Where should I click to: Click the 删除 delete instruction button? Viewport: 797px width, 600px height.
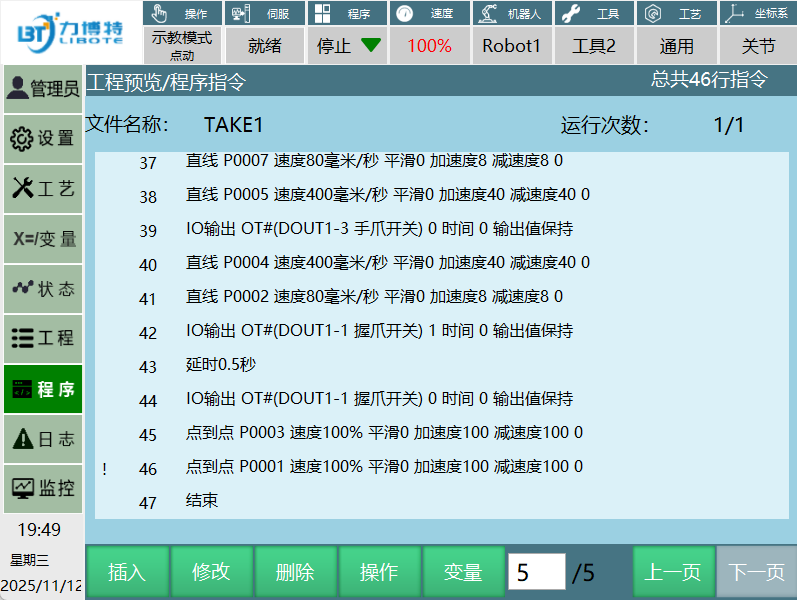point(295,572)
